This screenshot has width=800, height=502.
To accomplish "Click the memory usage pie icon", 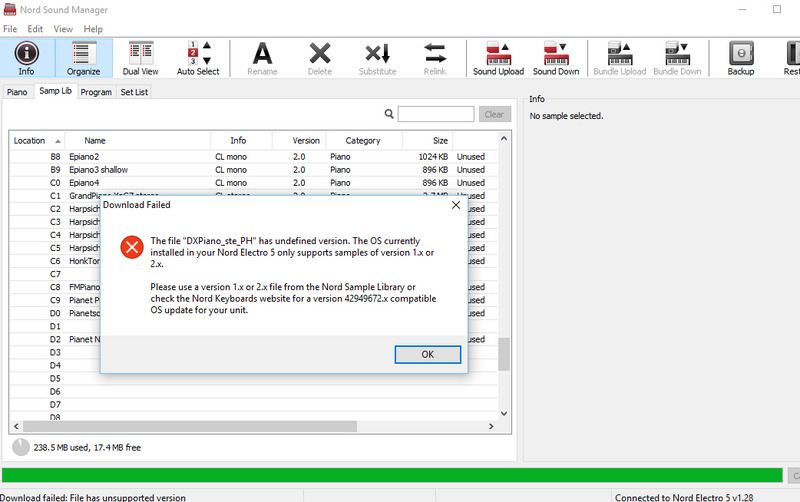I will [x=21, y=447].
